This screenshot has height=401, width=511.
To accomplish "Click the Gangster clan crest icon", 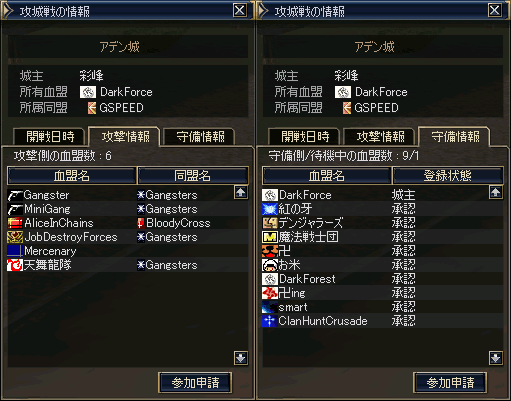I will pyautogui.click(x=15, y=195).
